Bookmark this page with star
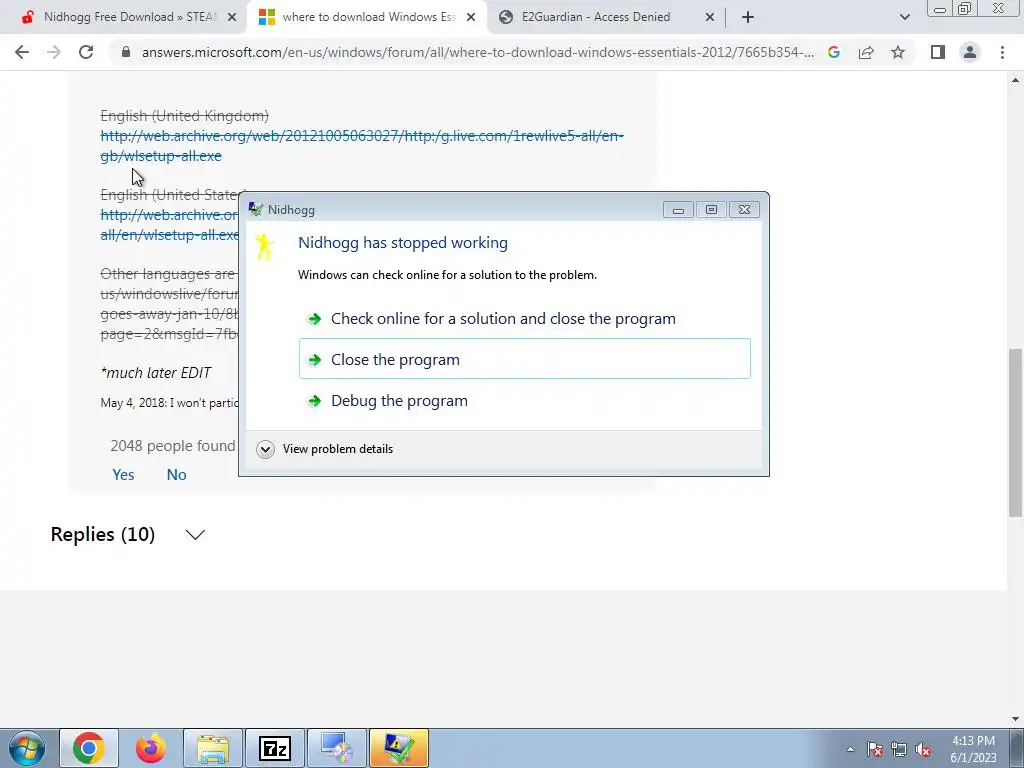Screen dimensions: 1024x768 point(898,52)
